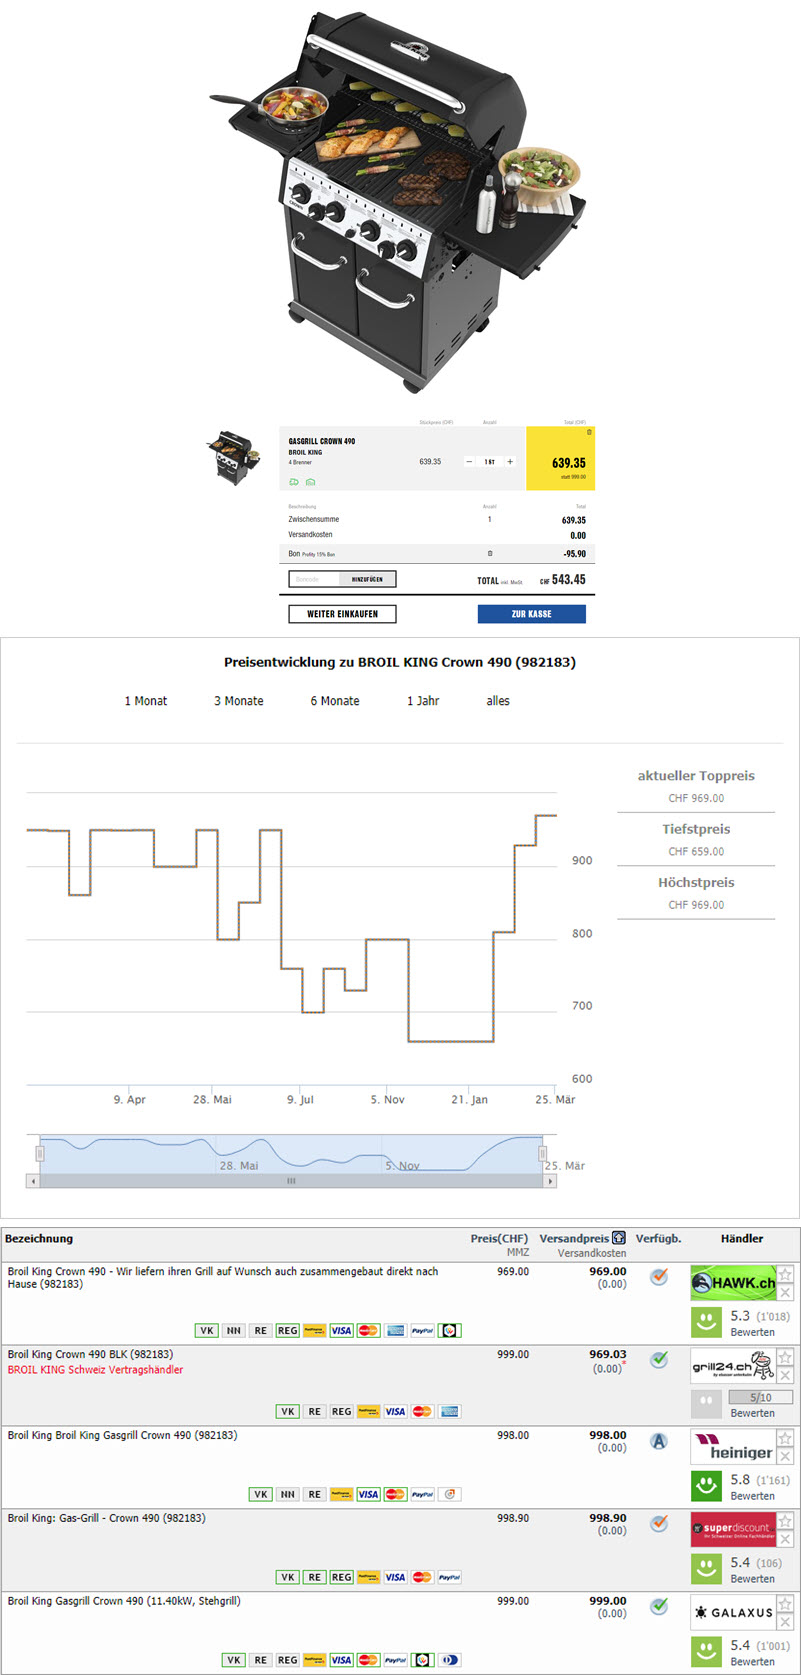Image resolution: width=801 pixels, height=1675 pixels.
Task: Click PayPal payment icon in HAWK.ch row
Action: pos(422,1331)
